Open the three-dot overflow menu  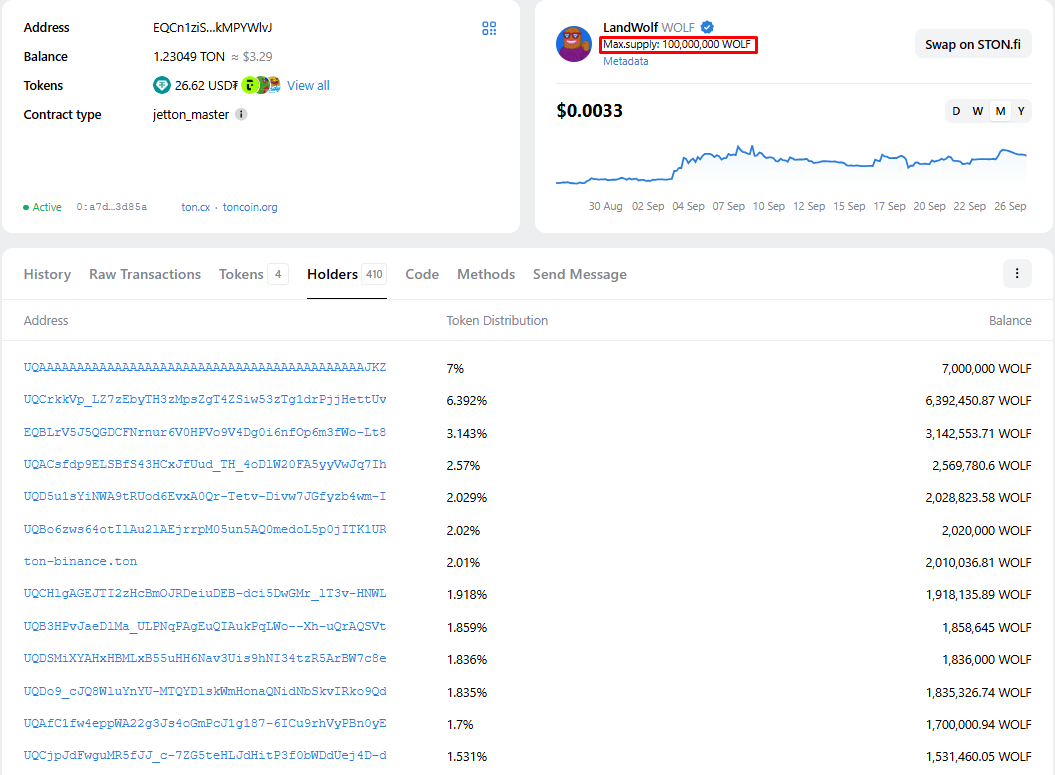[1017, 273]
